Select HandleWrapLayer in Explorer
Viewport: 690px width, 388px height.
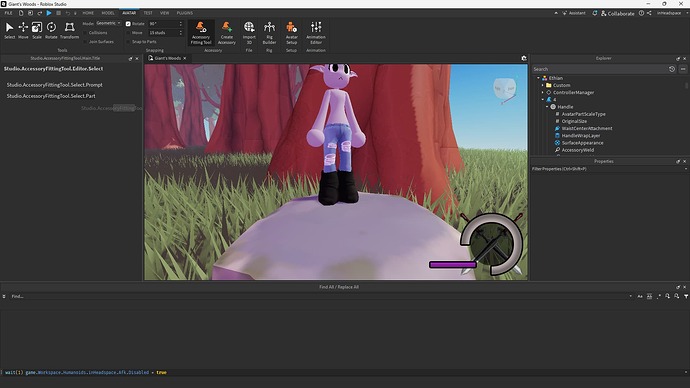tap(580, 135)
